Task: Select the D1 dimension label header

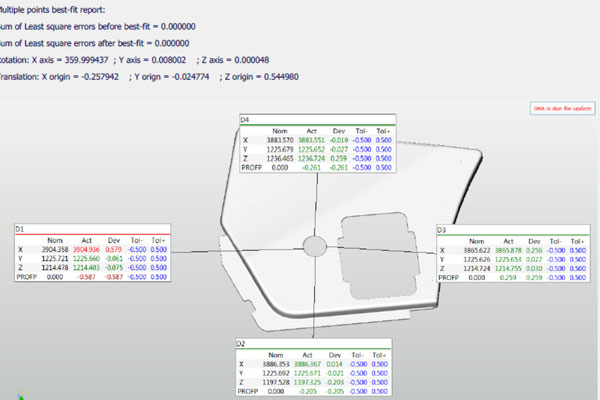Action: tap(19, 229)
